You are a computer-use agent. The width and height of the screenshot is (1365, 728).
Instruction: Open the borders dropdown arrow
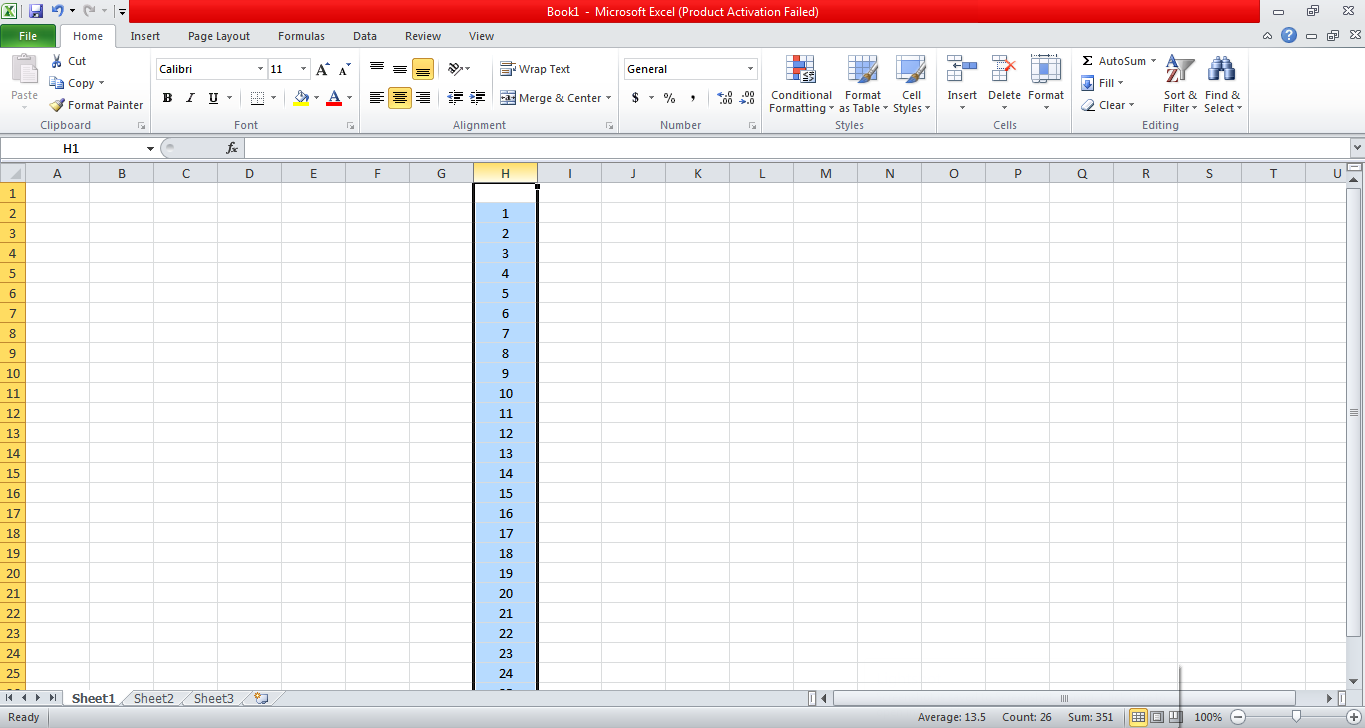click(x=274, y=98)
